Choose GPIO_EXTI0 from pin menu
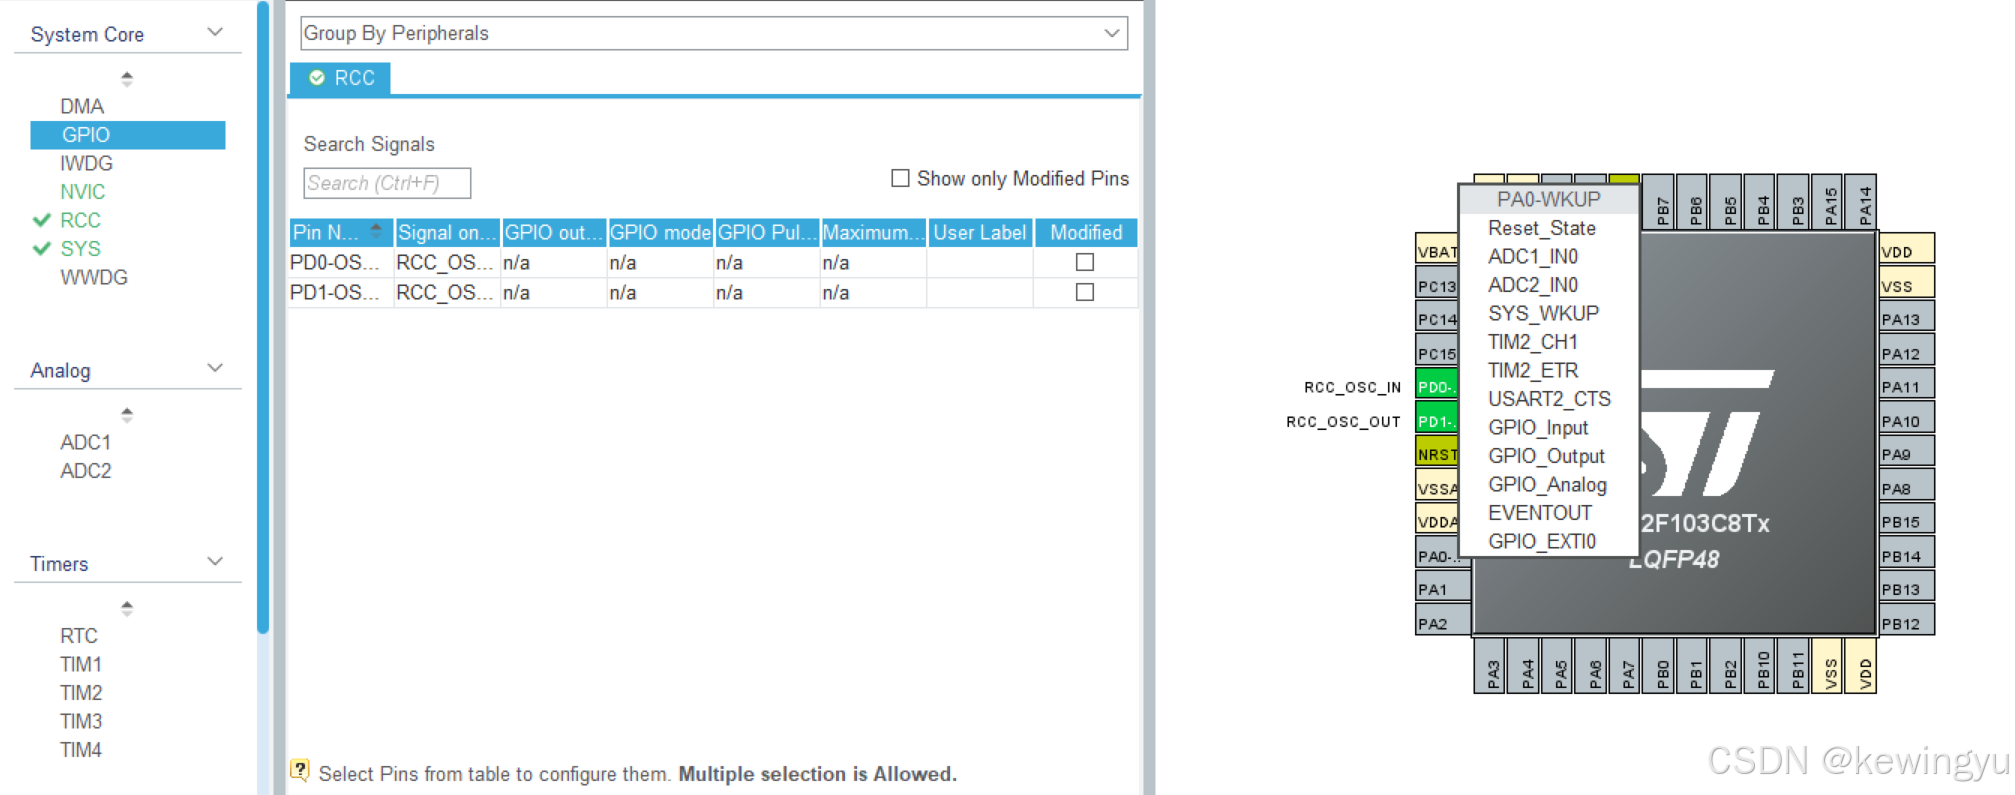2015x795 pixels. (x=1541, y=541)
